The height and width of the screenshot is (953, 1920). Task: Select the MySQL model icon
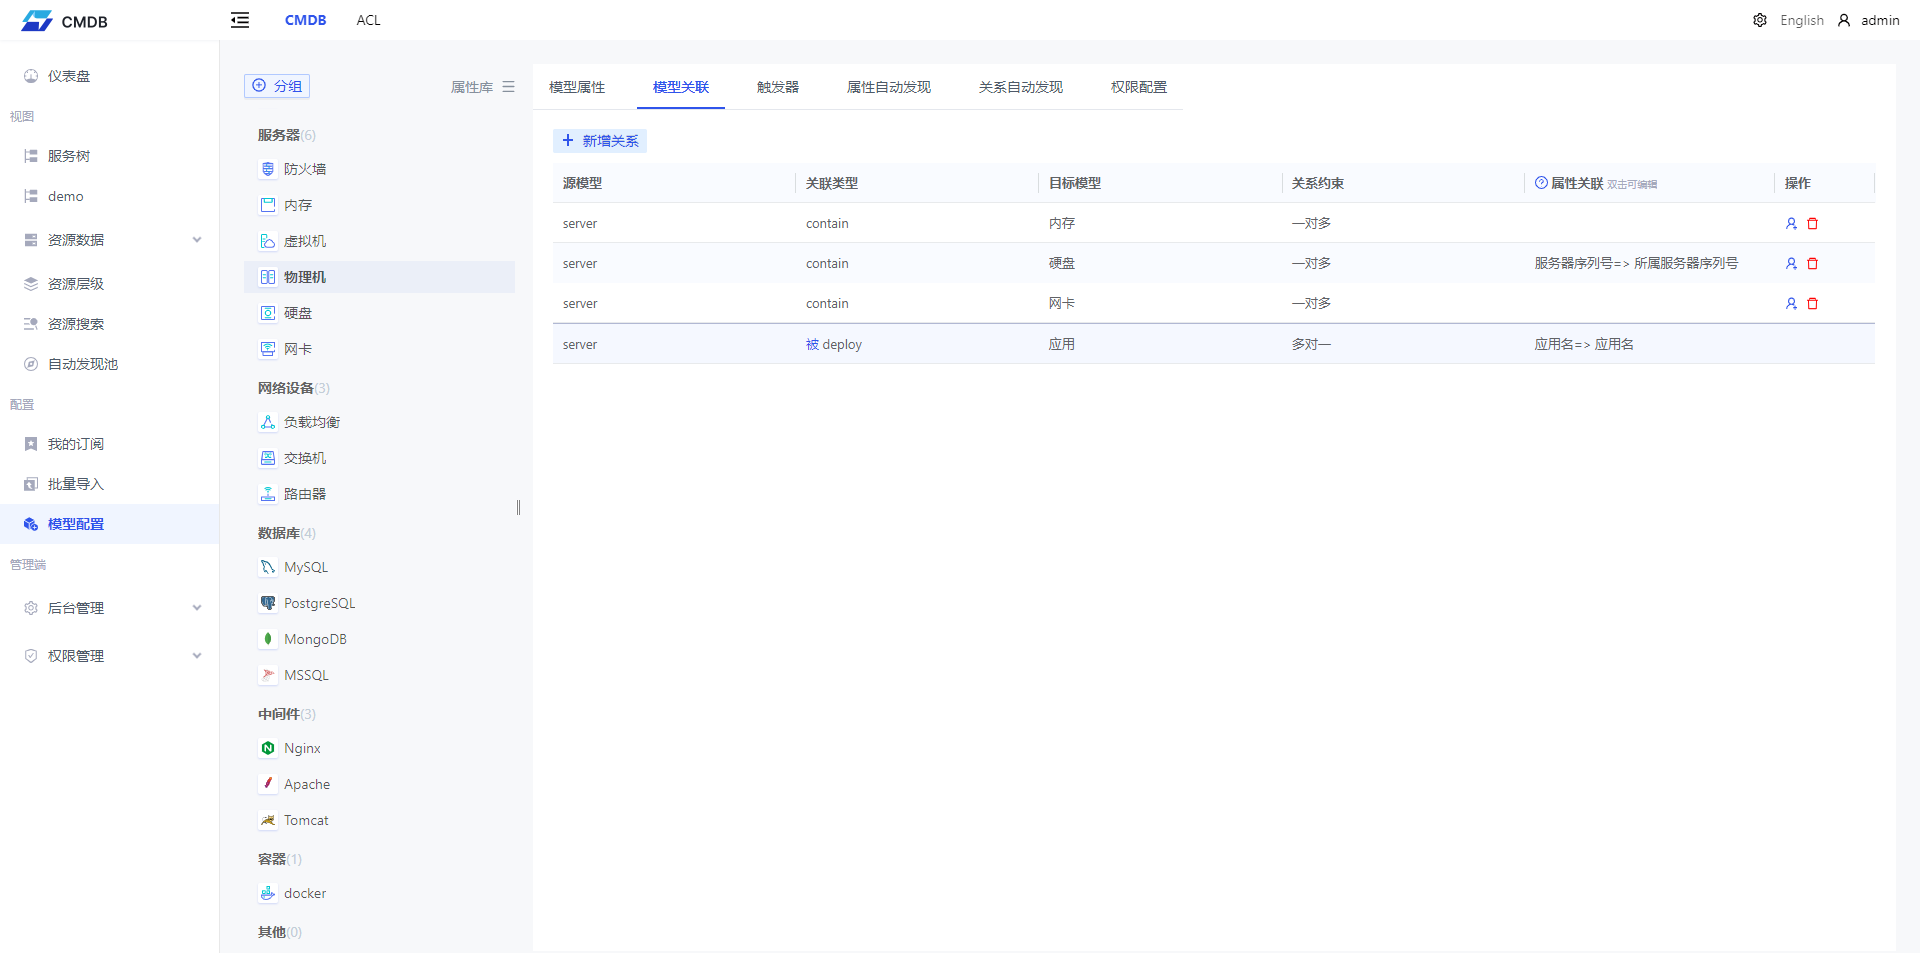tap(268, 567)
